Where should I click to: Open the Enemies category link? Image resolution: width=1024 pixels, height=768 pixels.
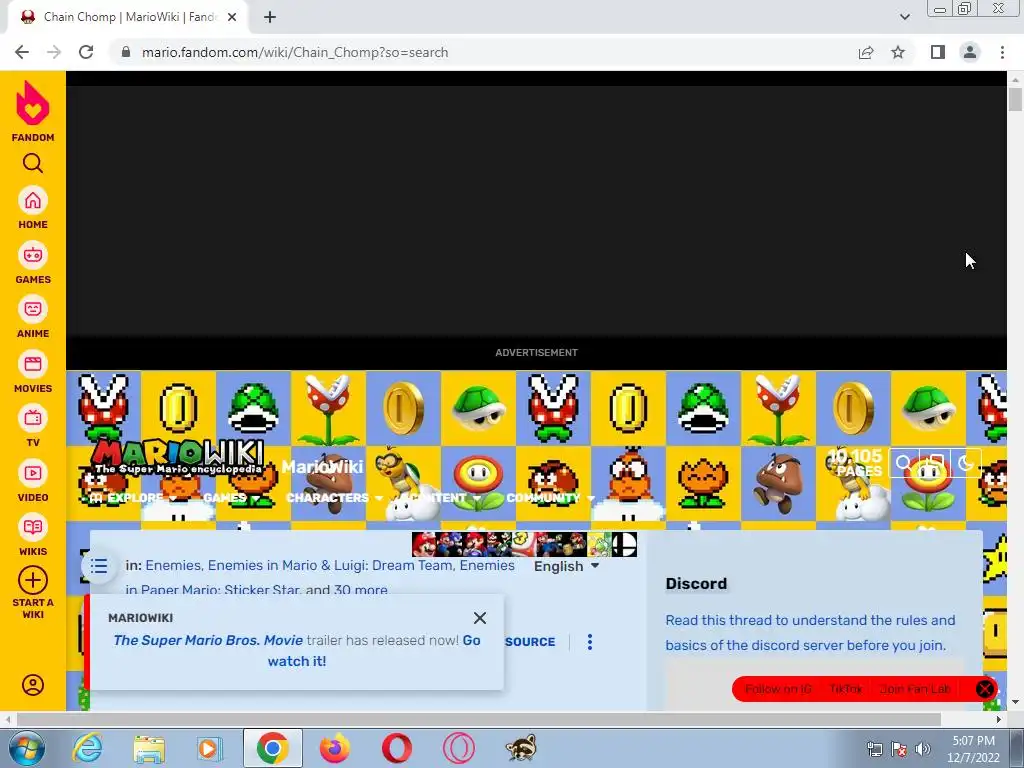coord(173,566)
